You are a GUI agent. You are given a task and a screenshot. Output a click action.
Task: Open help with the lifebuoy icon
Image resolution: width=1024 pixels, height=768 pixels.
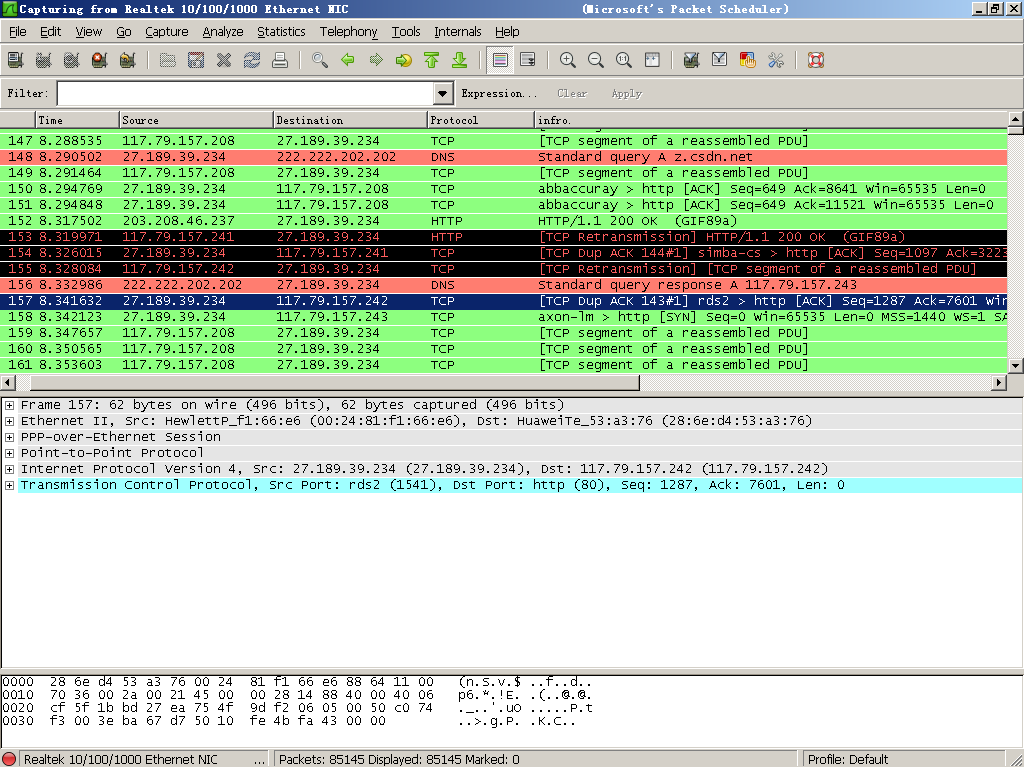point(816,60)
